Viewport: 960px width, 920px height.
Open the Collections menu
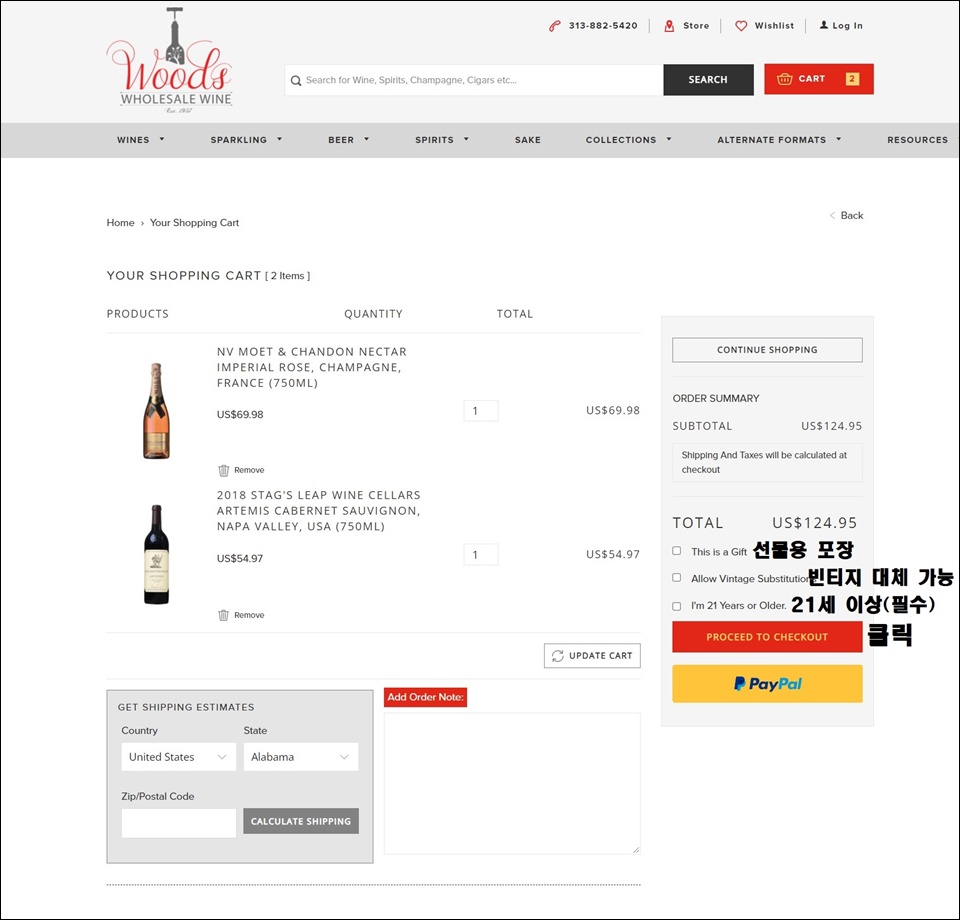pos(621,140)
